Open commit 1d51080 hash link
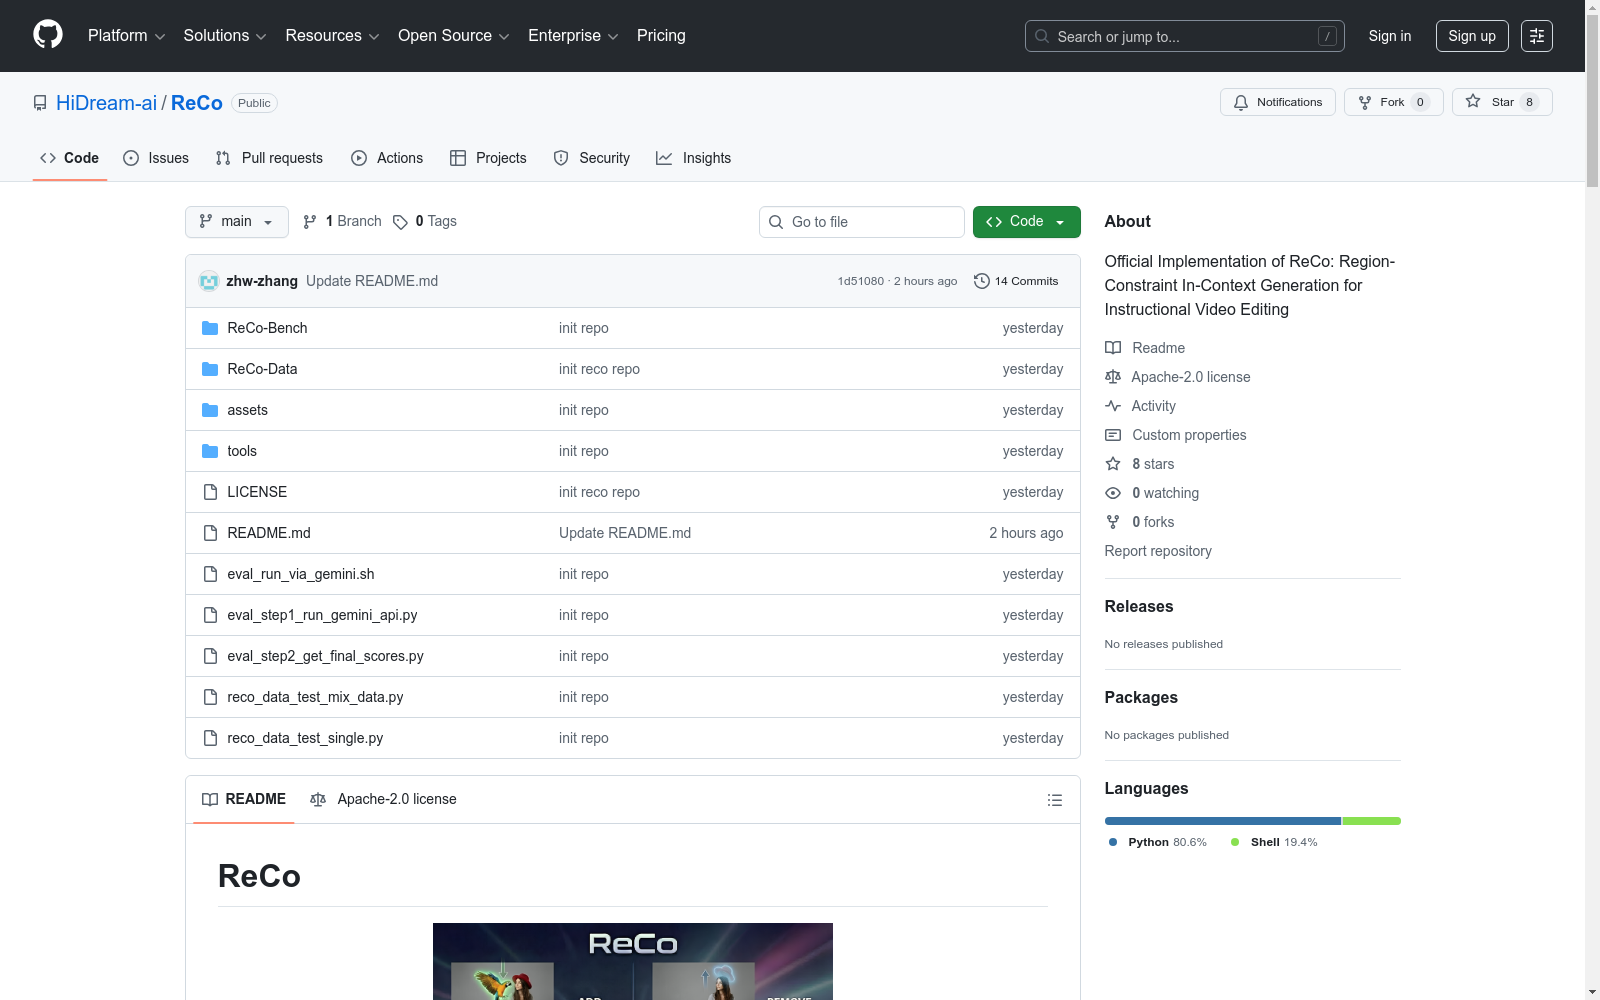The height and width of the screenshot is (1000, 1600). pos(861,281)
